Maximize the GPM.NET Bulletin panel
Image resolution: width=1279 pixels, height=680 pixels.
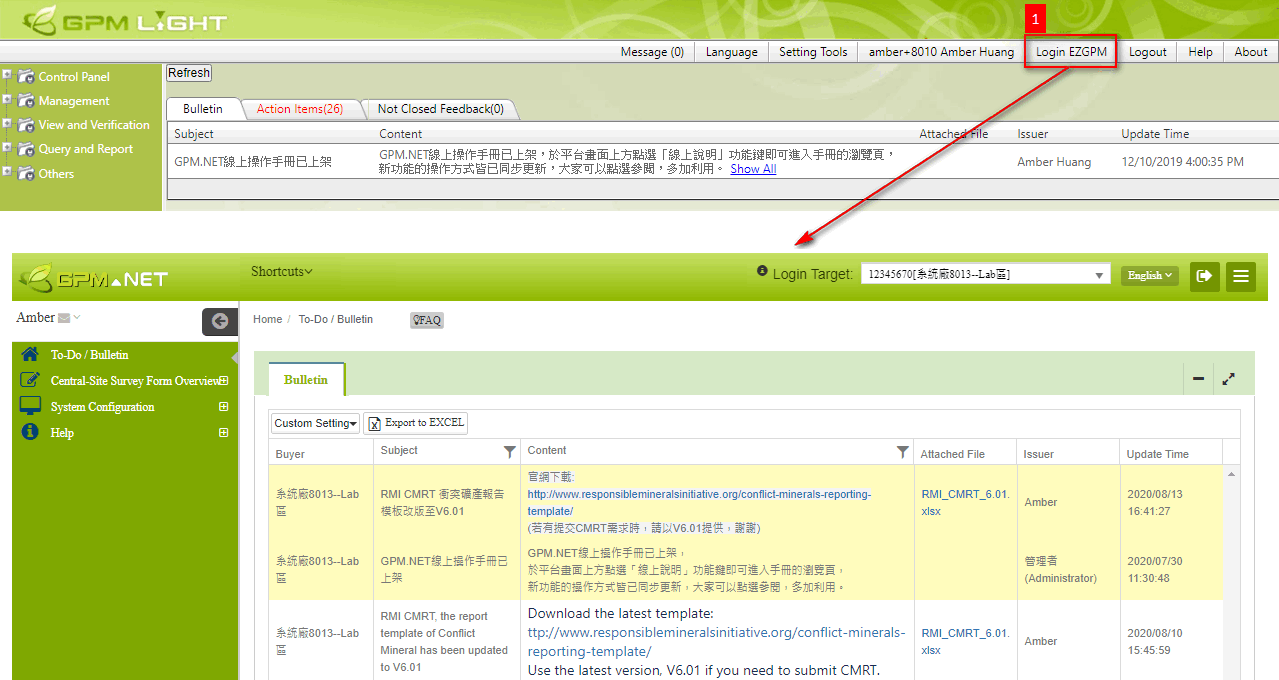click(x=1228, y=379)
